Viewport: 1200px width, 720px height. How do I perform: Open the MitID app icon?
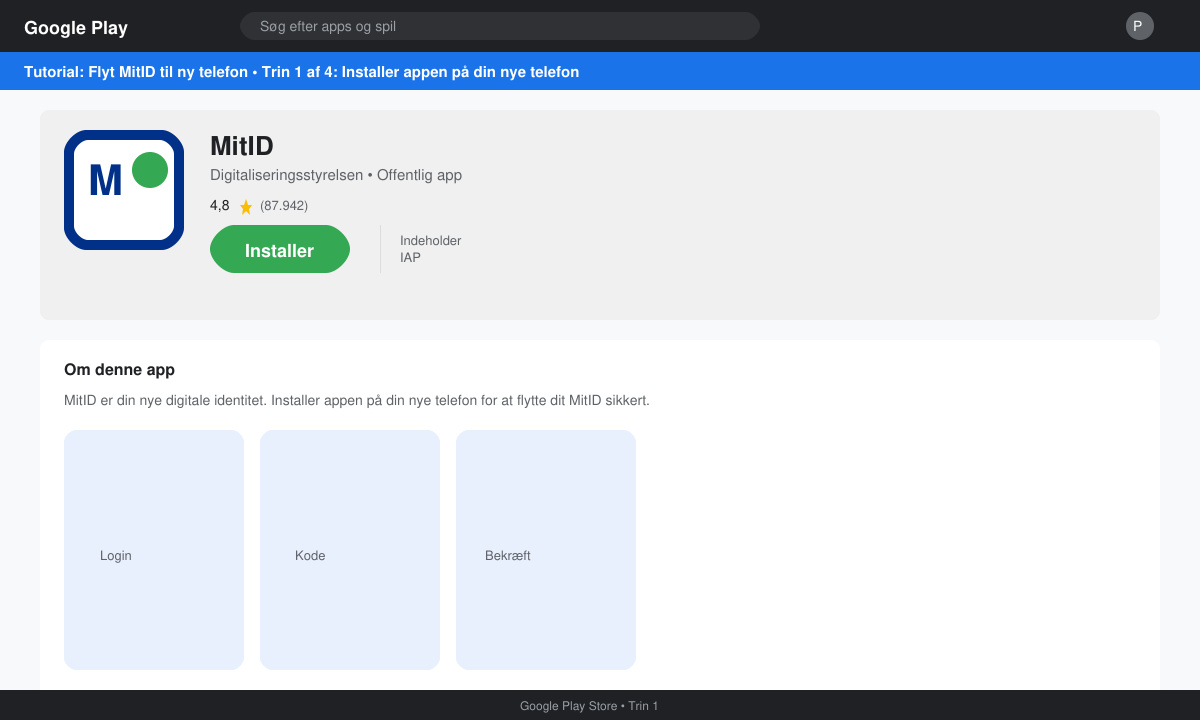pyautogui.click(x=124, y=190)
